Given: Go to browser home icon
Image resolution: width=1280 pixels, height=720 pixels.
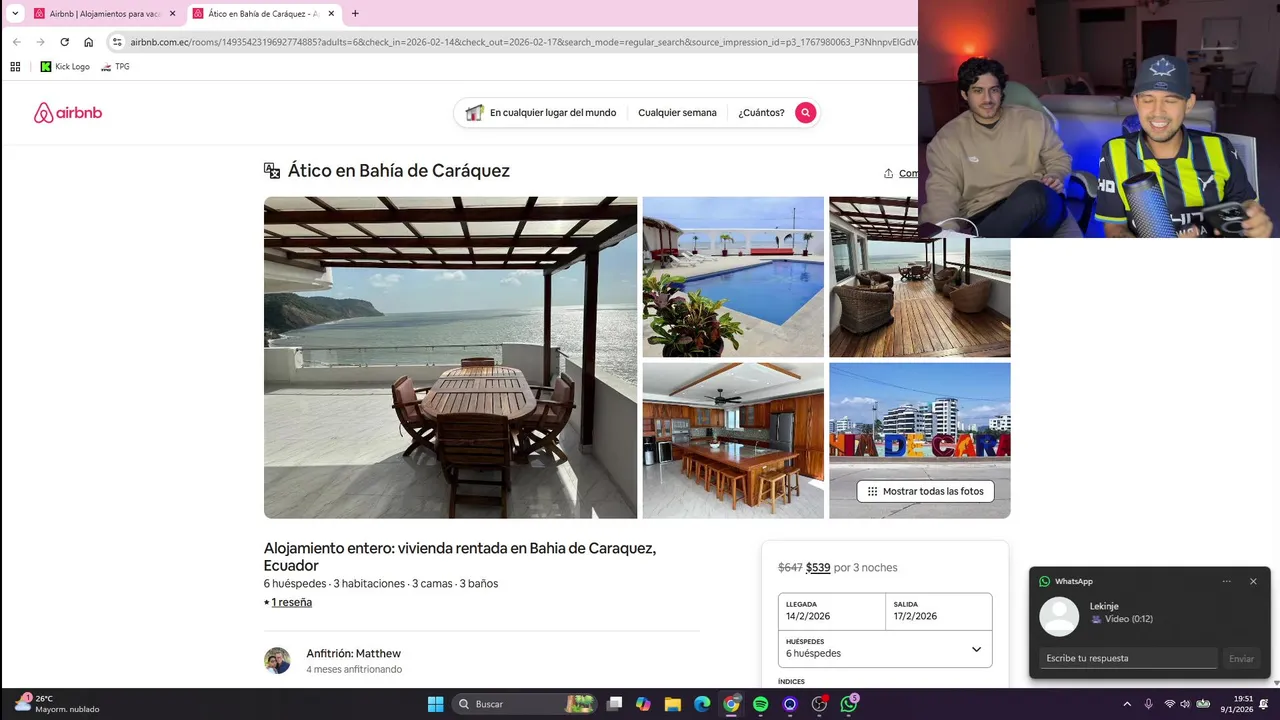Looking at the screenshot, I should (88, 42).
